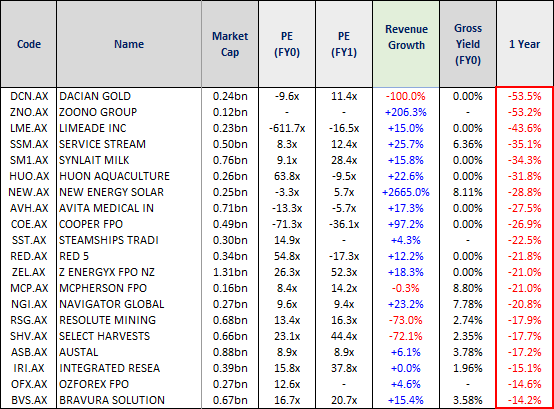Select the Z ENERGYX FPO NZ market cap 1.31bn
Viewport: 554px width, 409px height.
click(230, 272)
